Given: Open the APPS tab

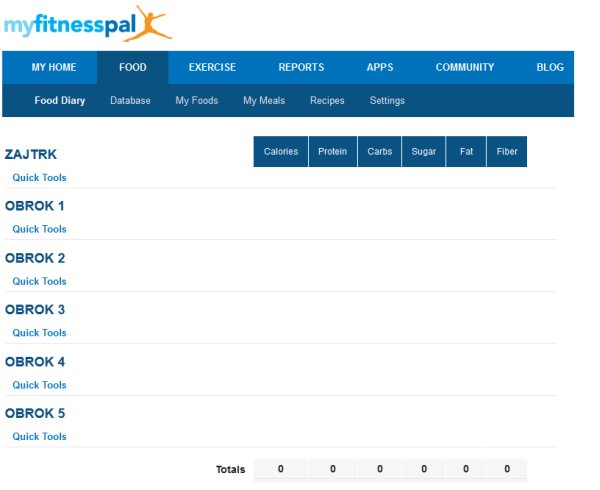Looking at the screenshot, I should (380, 68).
